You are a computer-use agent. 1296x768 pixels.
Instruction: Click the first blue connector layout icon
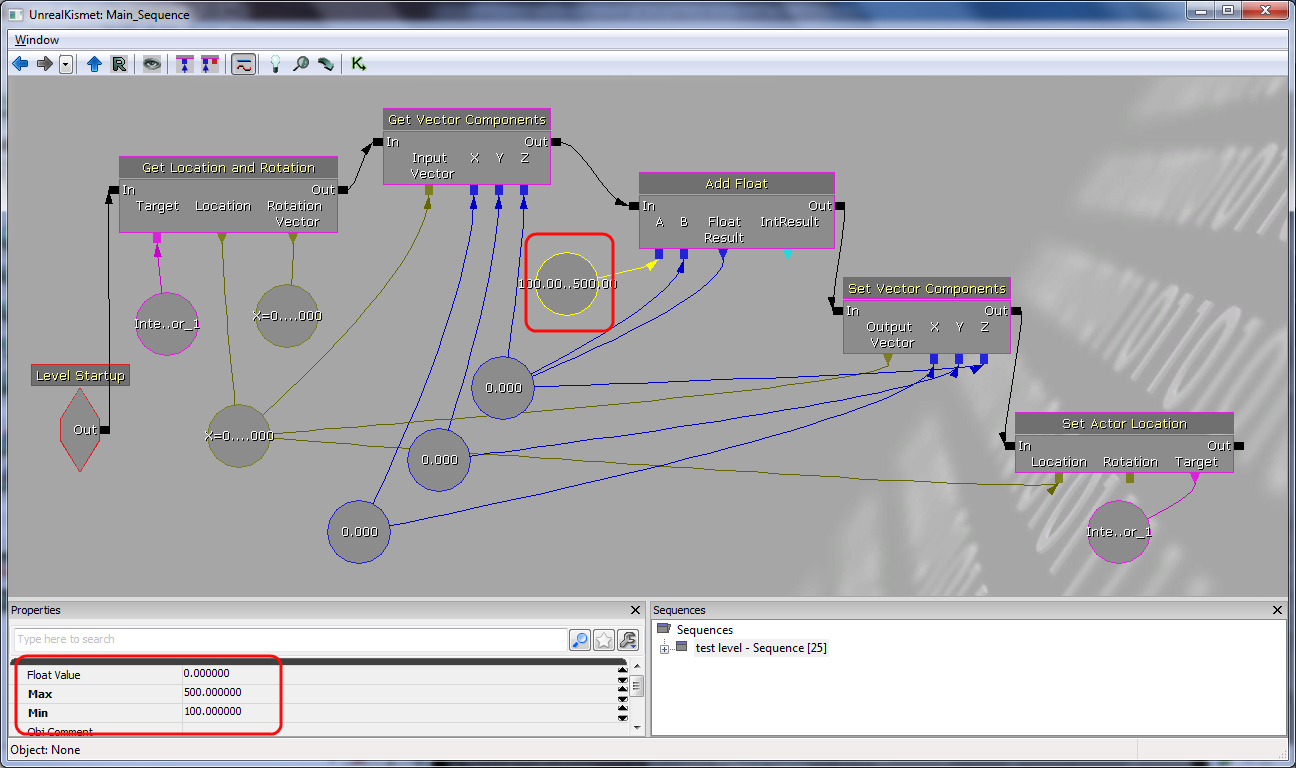pyautogui.click(x=185, y=64)
